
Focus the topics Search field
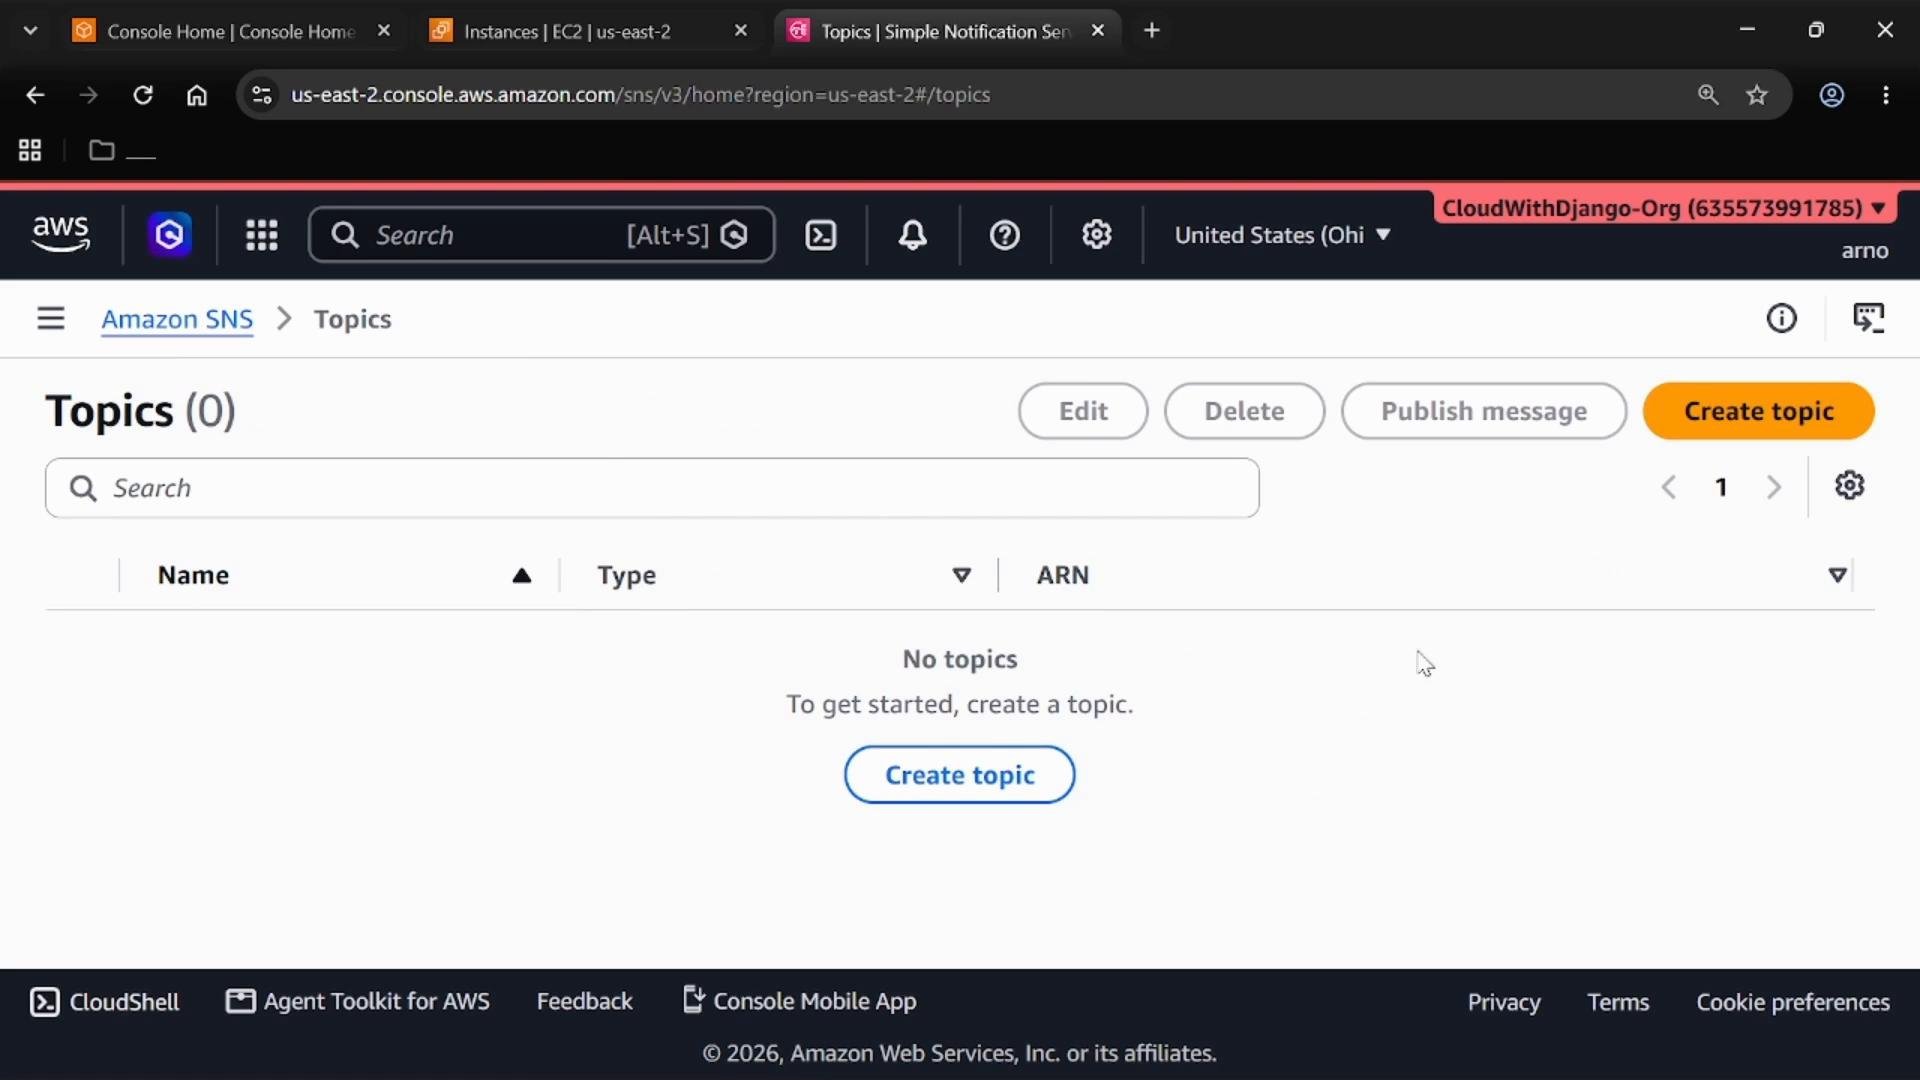tap(652, 488)
